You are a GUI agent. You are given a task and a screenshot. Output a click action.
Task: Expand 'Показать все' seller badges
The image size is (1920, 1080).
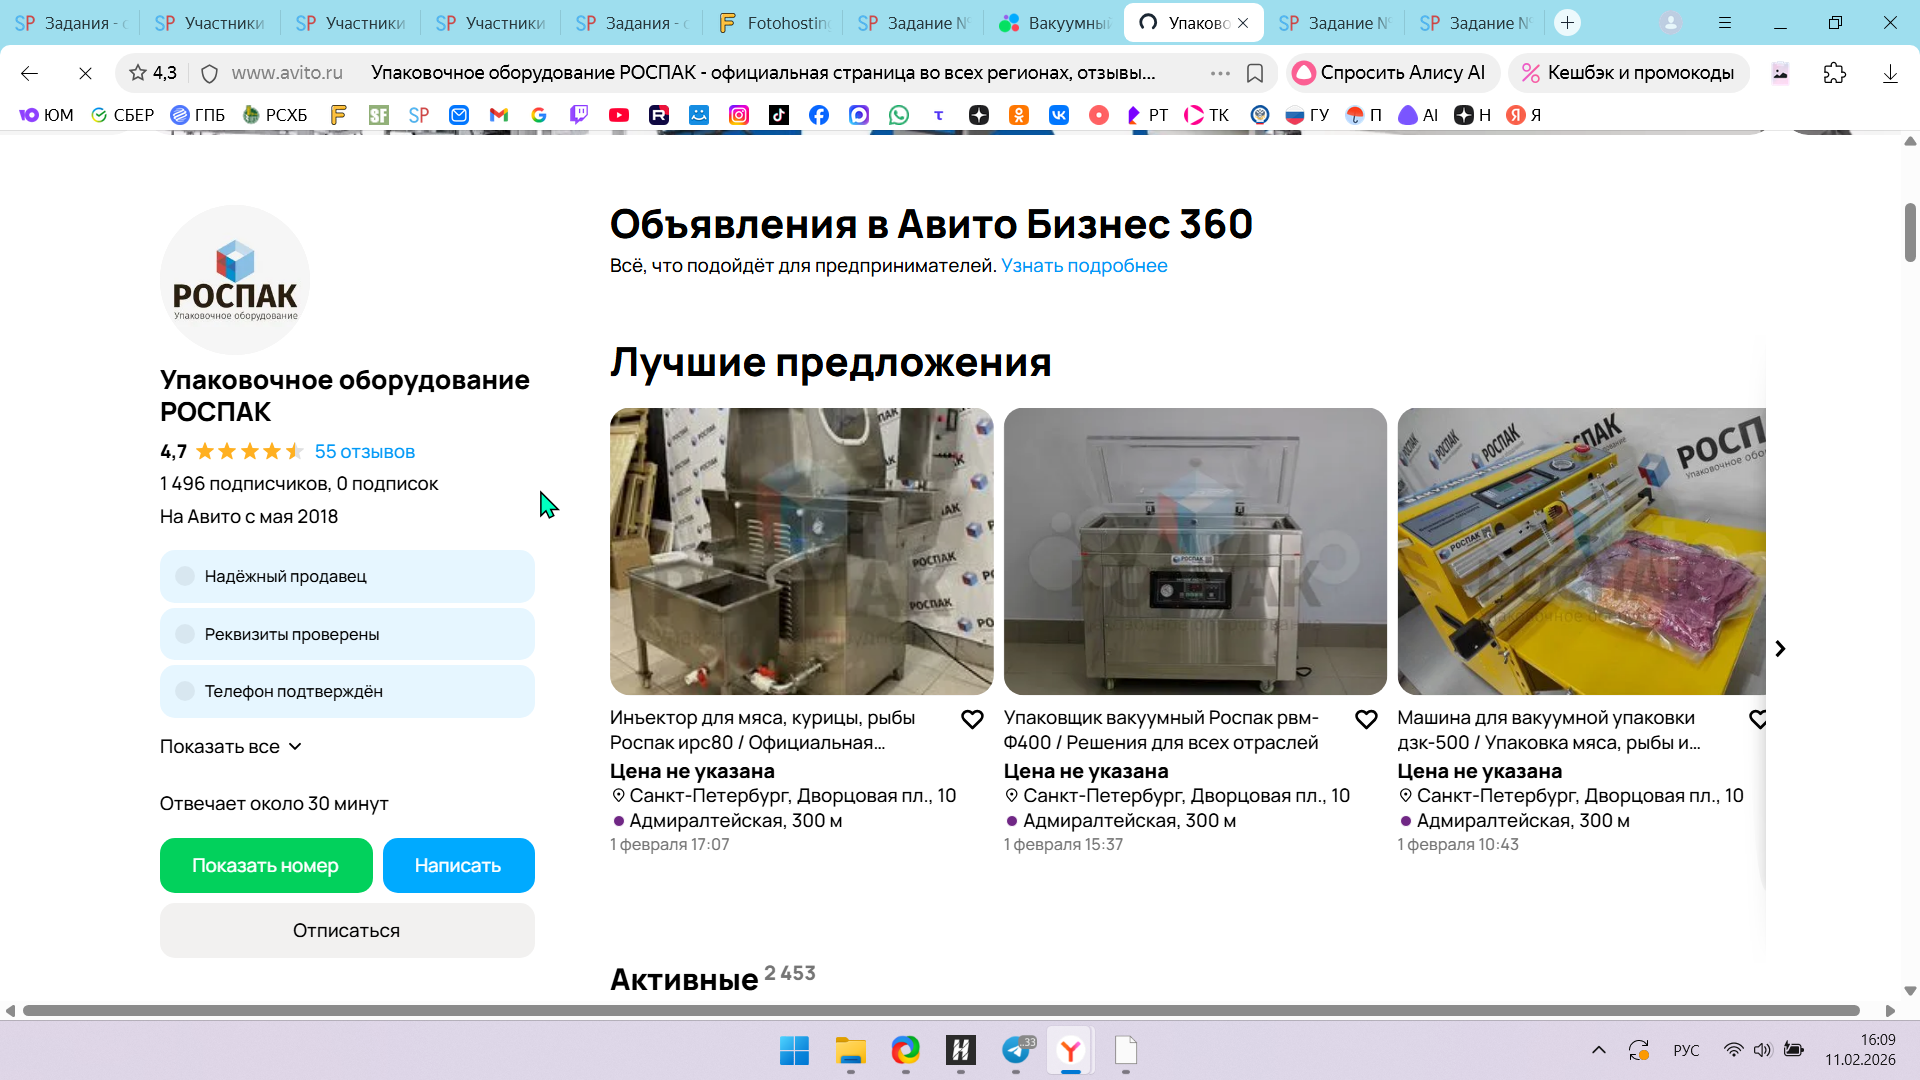coord(231,747)
